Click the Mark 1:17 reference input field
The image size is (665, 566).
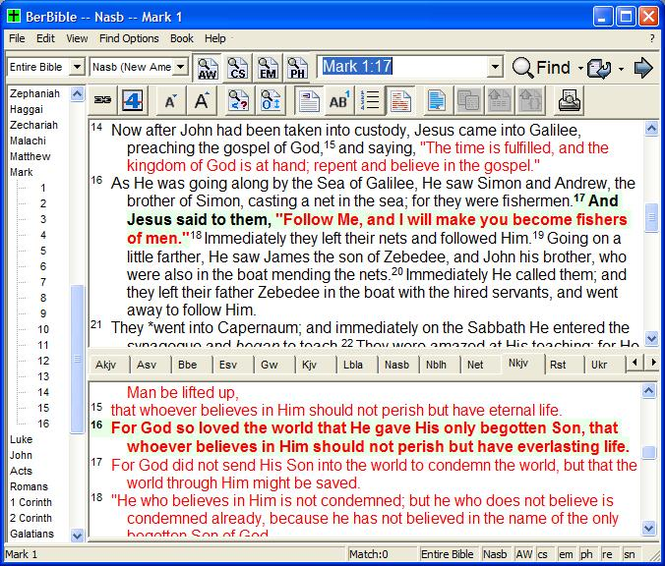coord(402,67)
